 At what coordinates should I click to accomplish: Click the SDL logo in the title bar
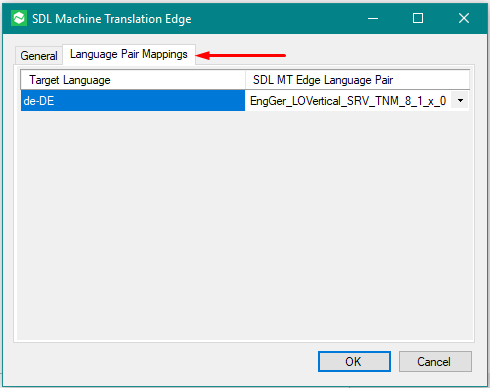click(x=19, y=18)
